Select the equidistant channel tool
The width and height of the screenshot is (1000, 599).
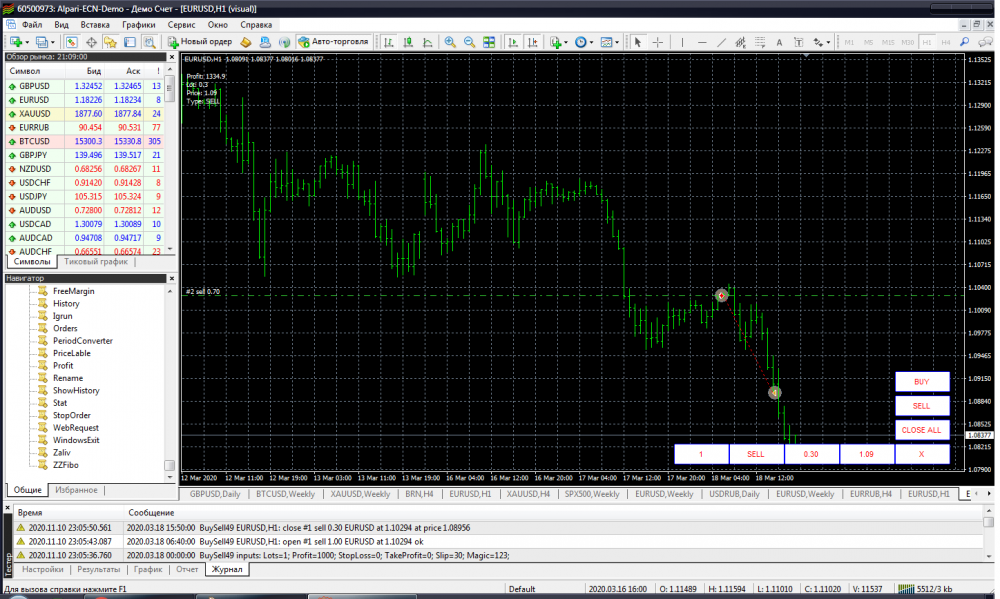tap(740, 42)
